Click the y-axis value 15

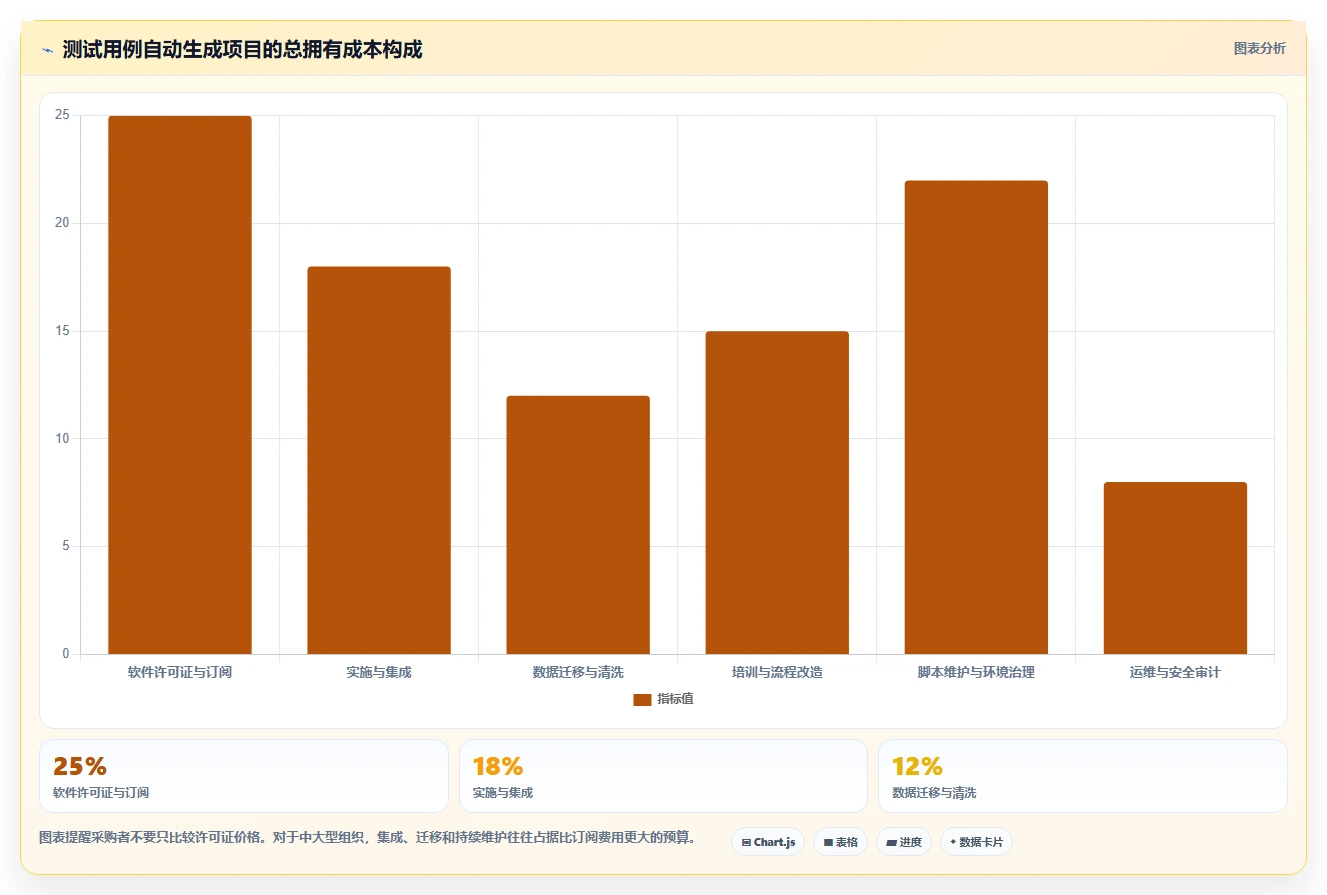[x=62, y=331]
